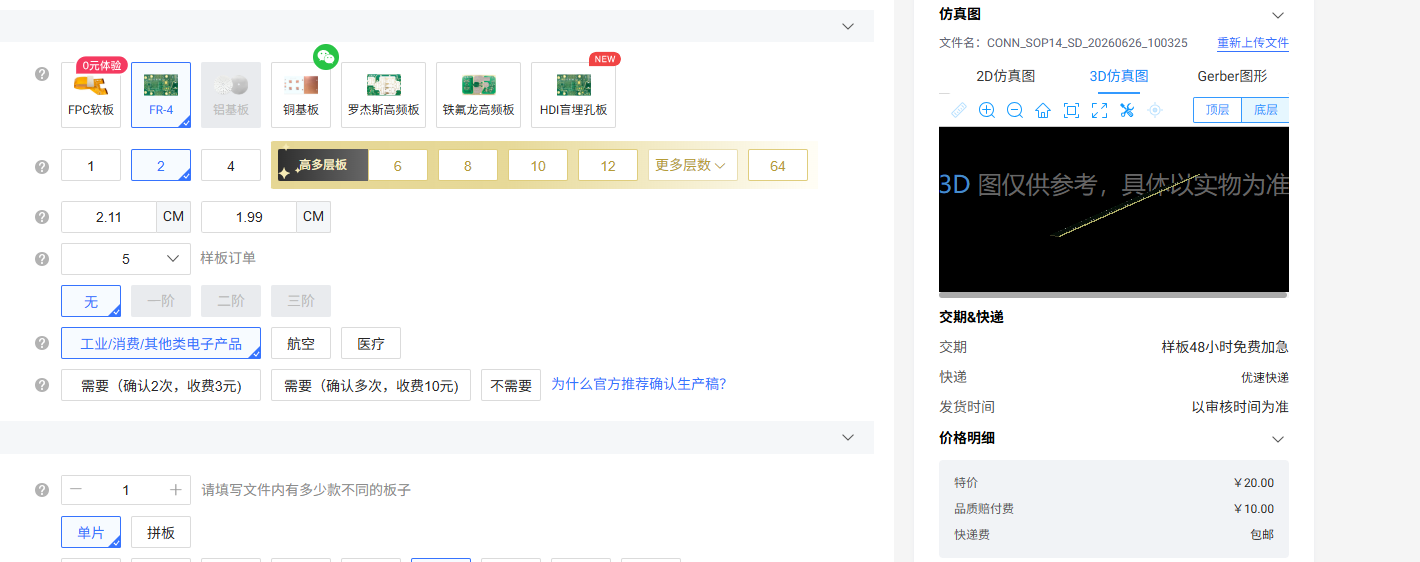This screenshot has width=1420, height=562.
Task: Click 重新上传文件 link
Action: tap(1253, 43)
